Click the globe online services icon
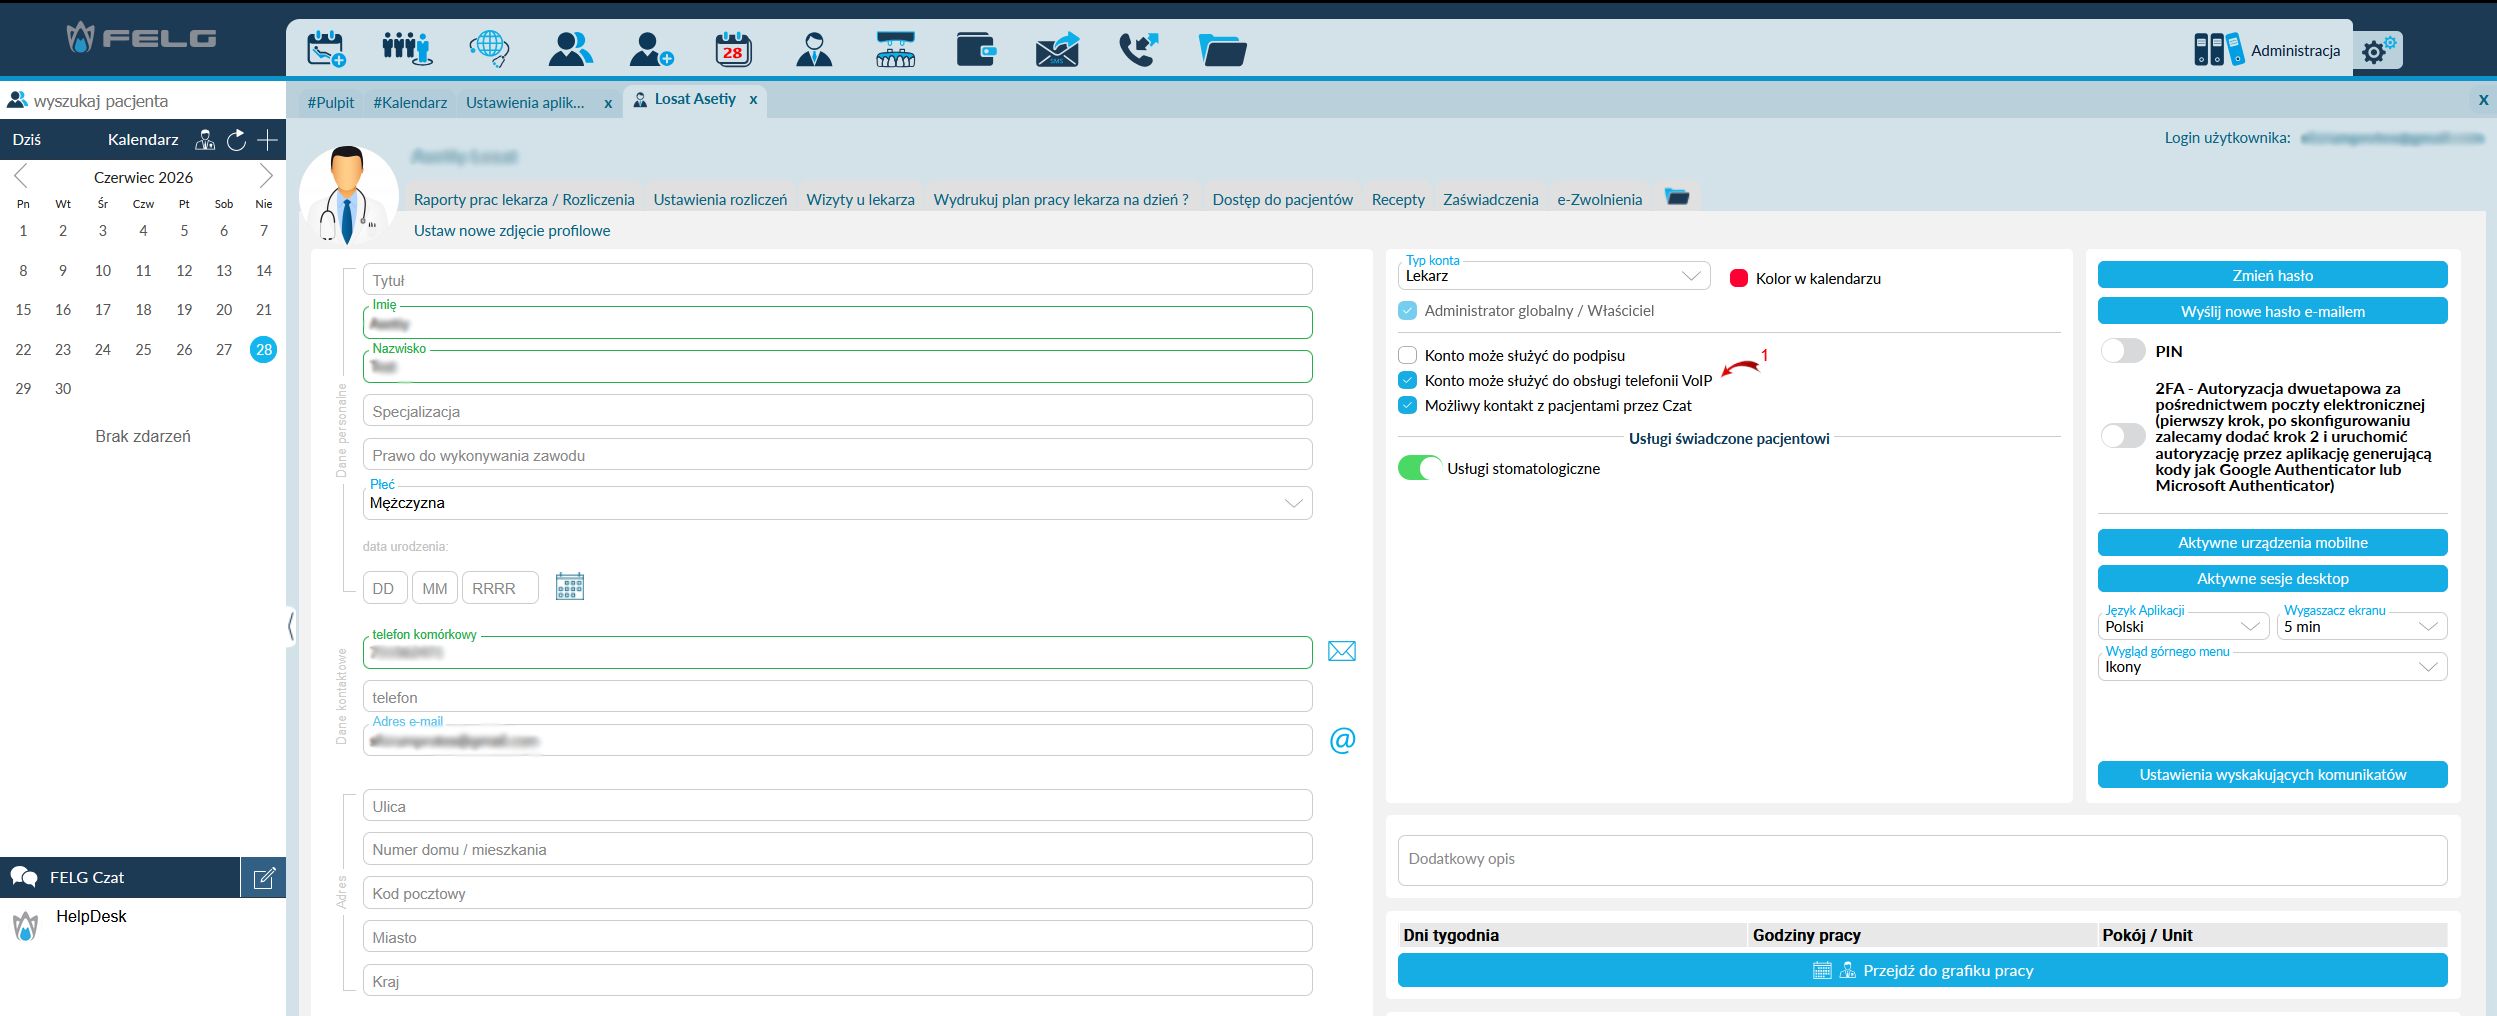This screenshot has width=2497, height=1016. [x=489, y=49]
